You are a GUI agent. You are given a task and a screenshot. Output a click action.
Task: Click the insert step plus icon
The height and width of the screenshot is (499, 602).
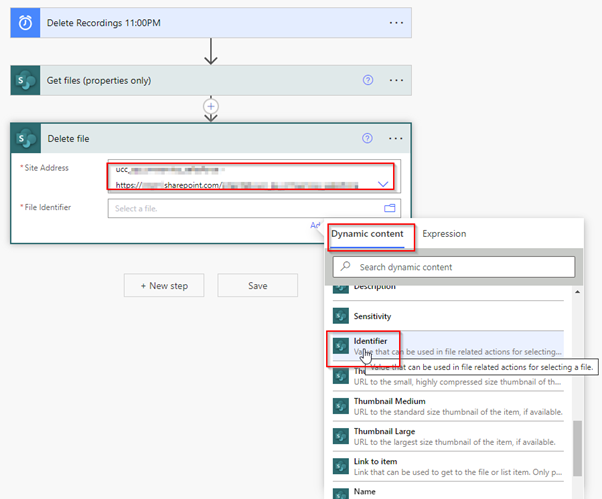210,105
